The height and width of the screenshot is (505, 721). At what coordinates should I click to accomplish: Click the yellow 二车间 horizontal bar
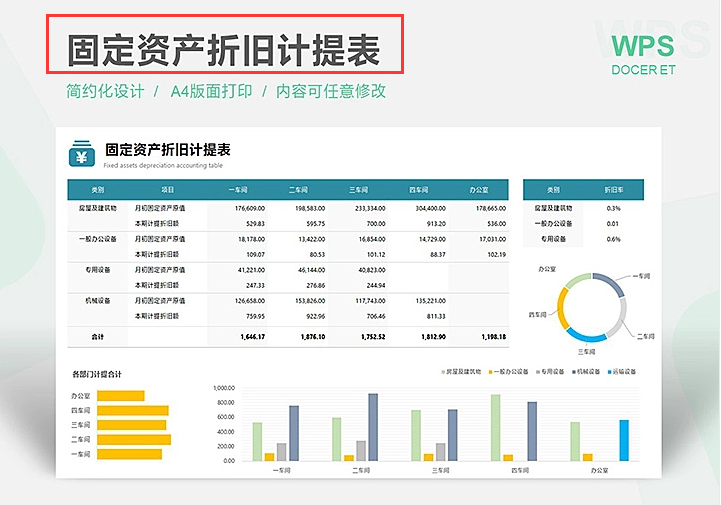(134, 439)
